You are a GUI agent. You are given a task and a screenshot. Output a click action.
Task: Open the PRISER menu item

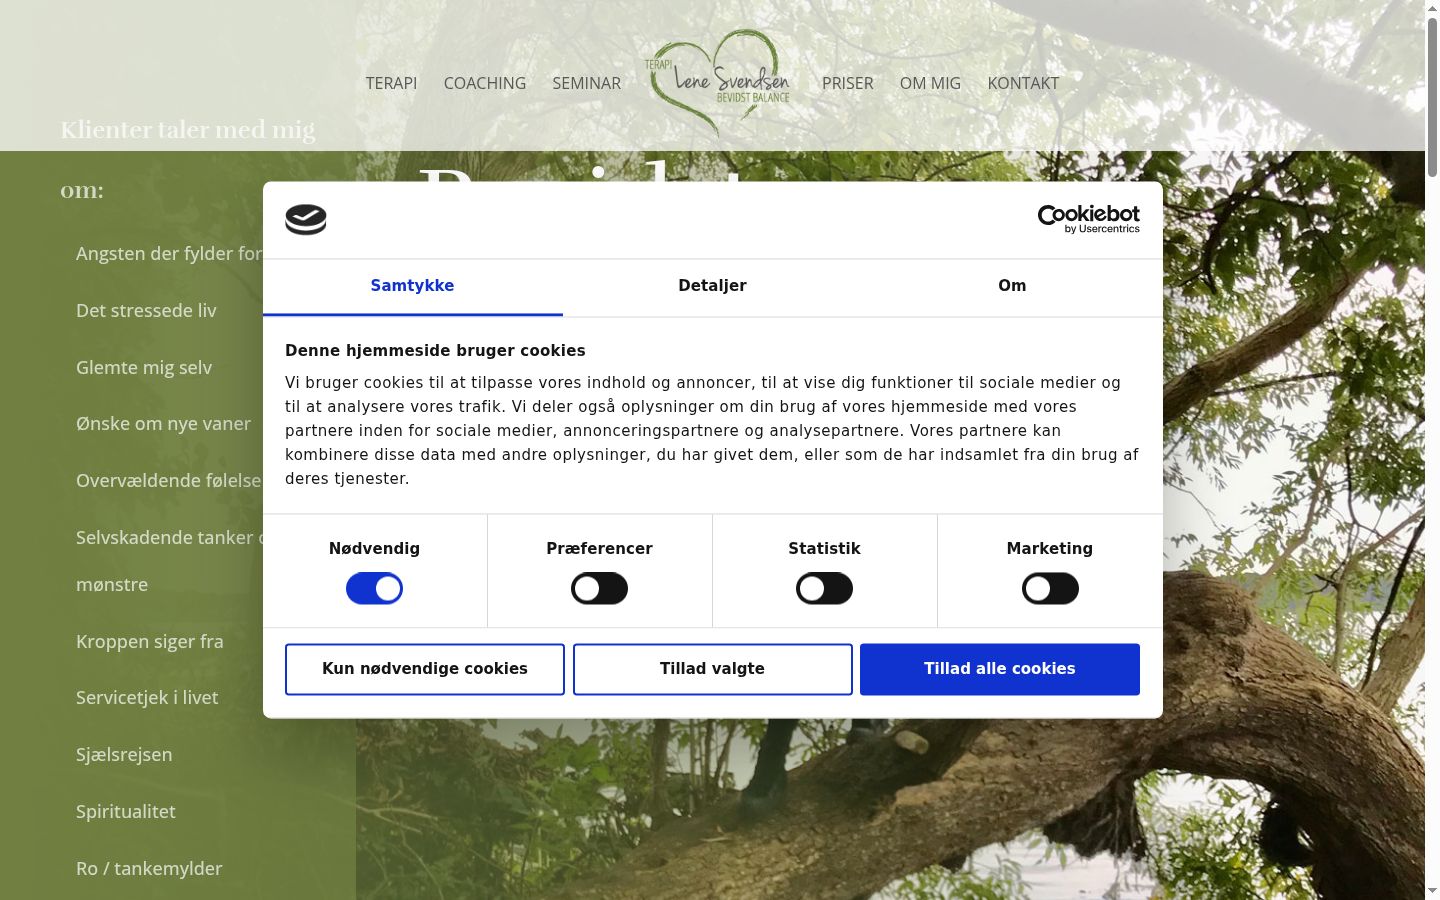848,83
